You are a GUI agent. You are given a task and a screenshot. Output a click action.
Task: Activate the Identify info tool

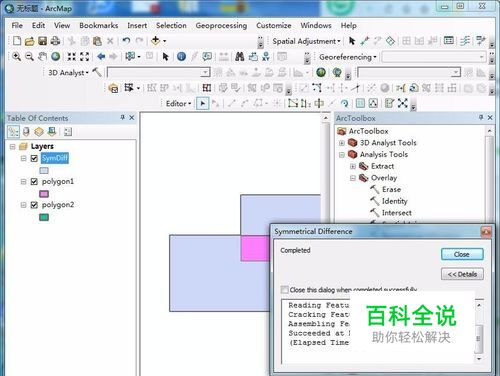click(x=181, y=56)
